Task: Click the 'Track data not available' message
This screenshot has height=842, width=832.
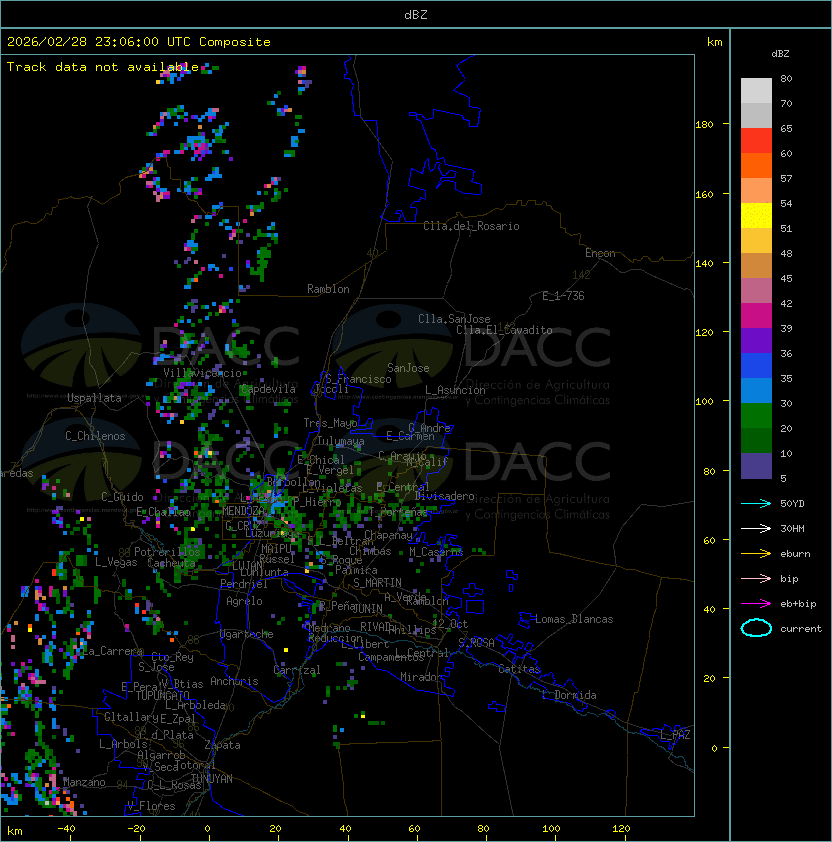Action: coord(103,67)
